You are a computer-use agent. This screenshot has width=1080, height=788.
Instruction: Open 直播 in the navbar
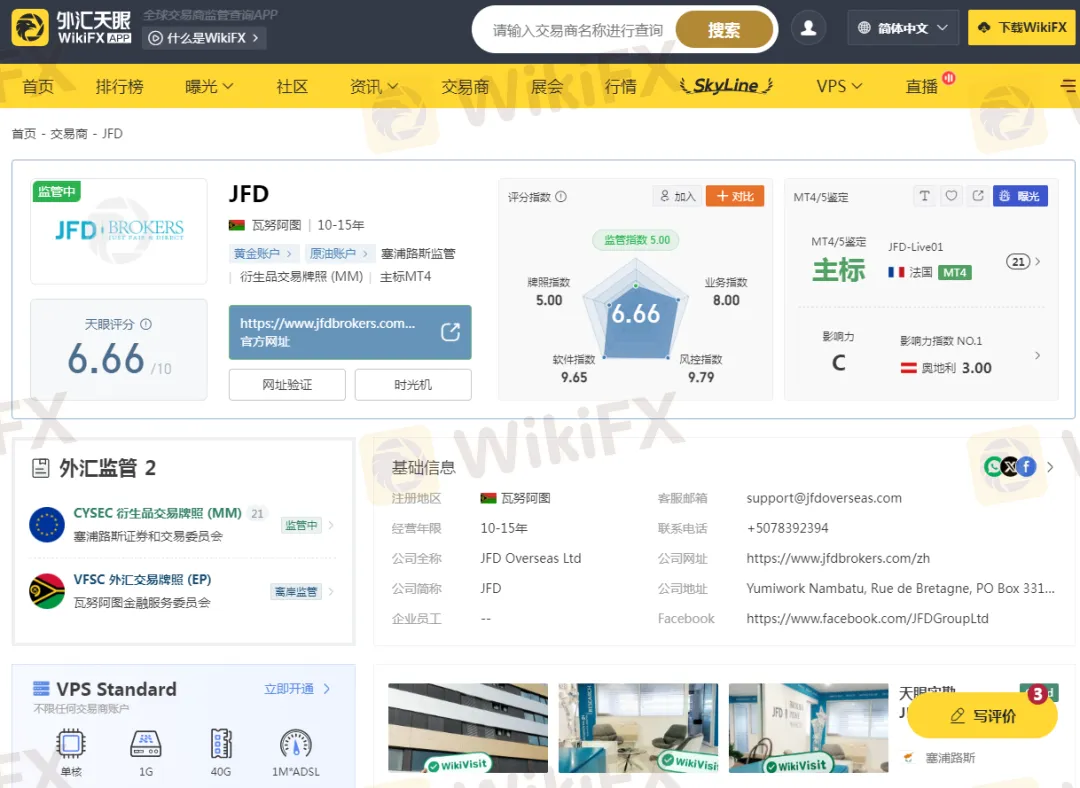[922, 86]
